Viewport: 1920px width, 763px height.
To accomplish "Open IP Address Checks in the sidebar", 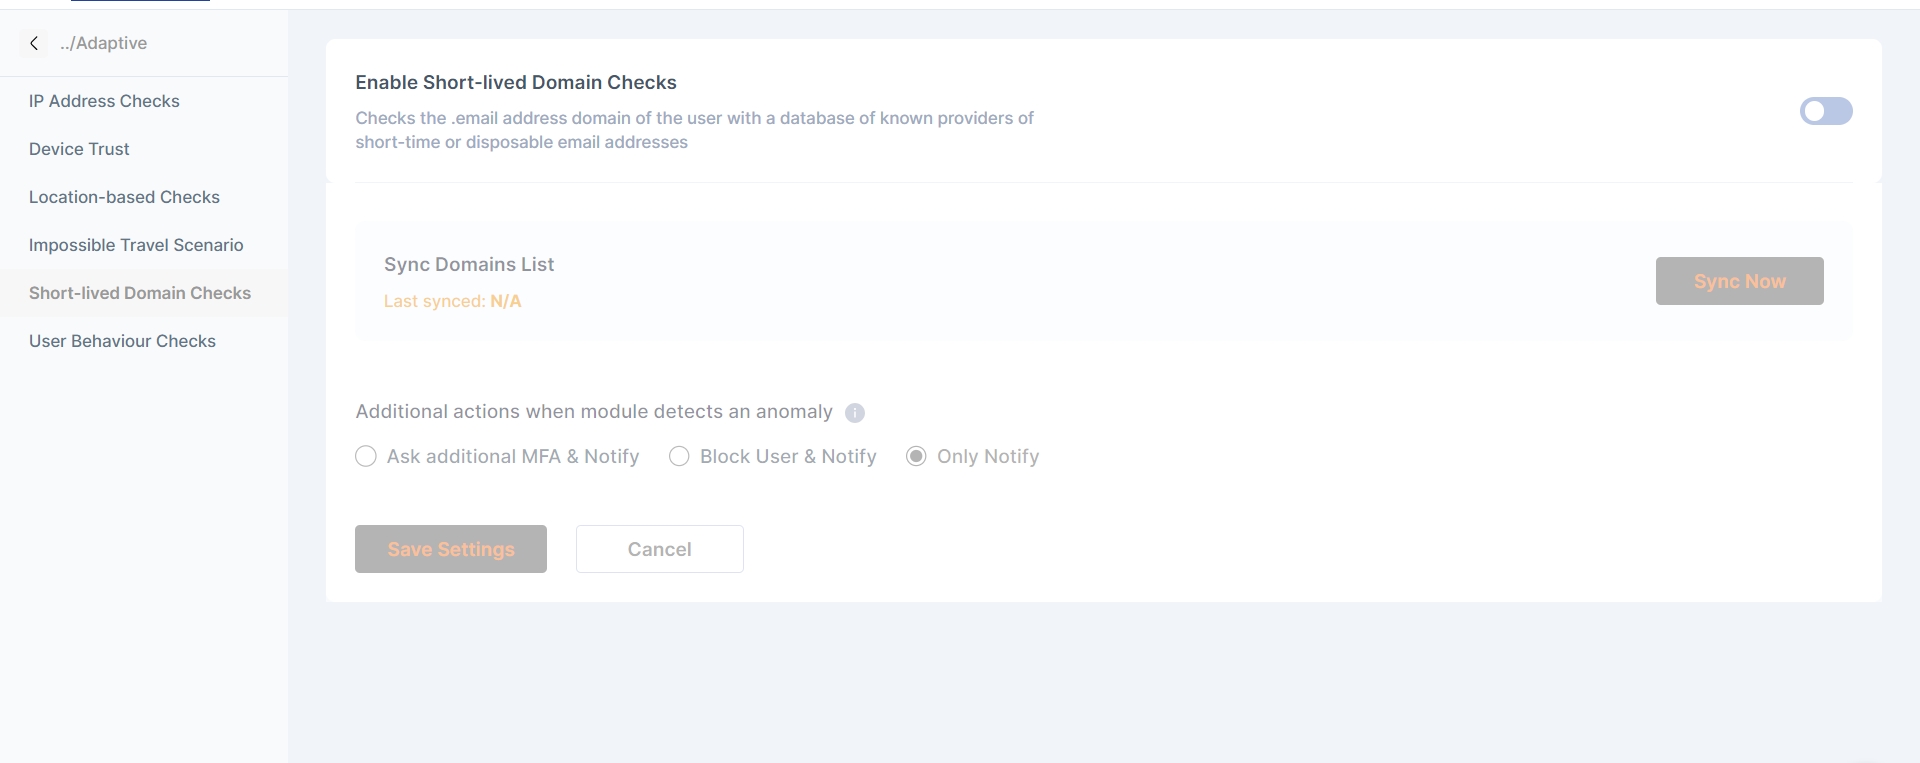I will (x=104, y=101).
